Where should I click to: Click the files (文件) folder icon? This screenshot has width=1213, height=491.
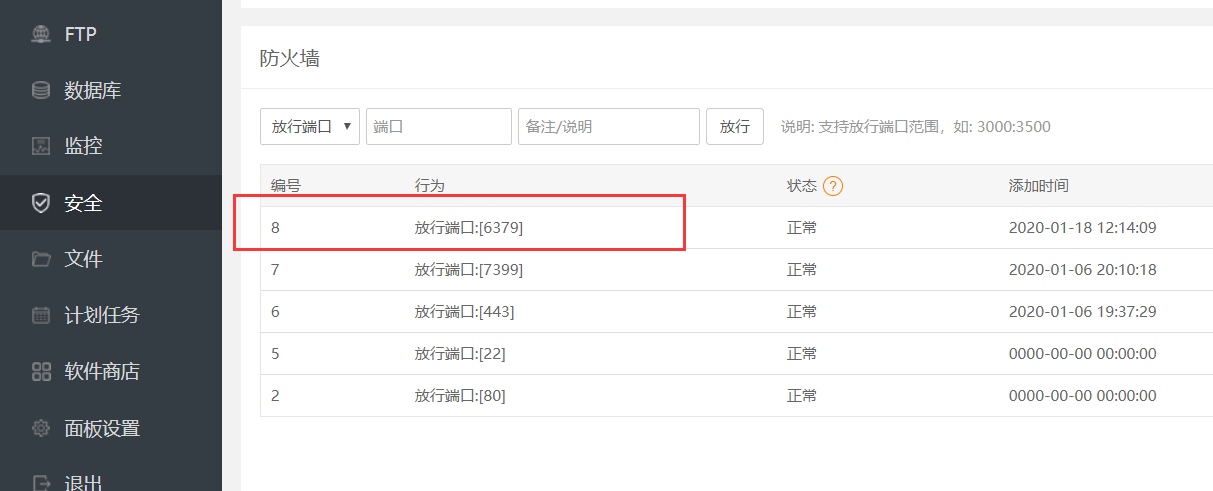41,259
